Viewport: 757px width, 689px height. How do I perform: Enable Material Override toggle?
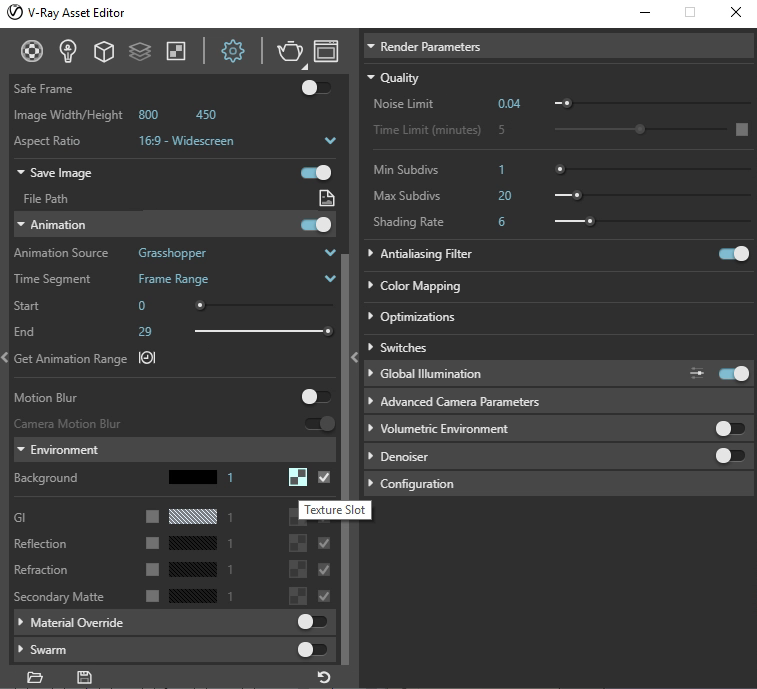click(312, 622)
